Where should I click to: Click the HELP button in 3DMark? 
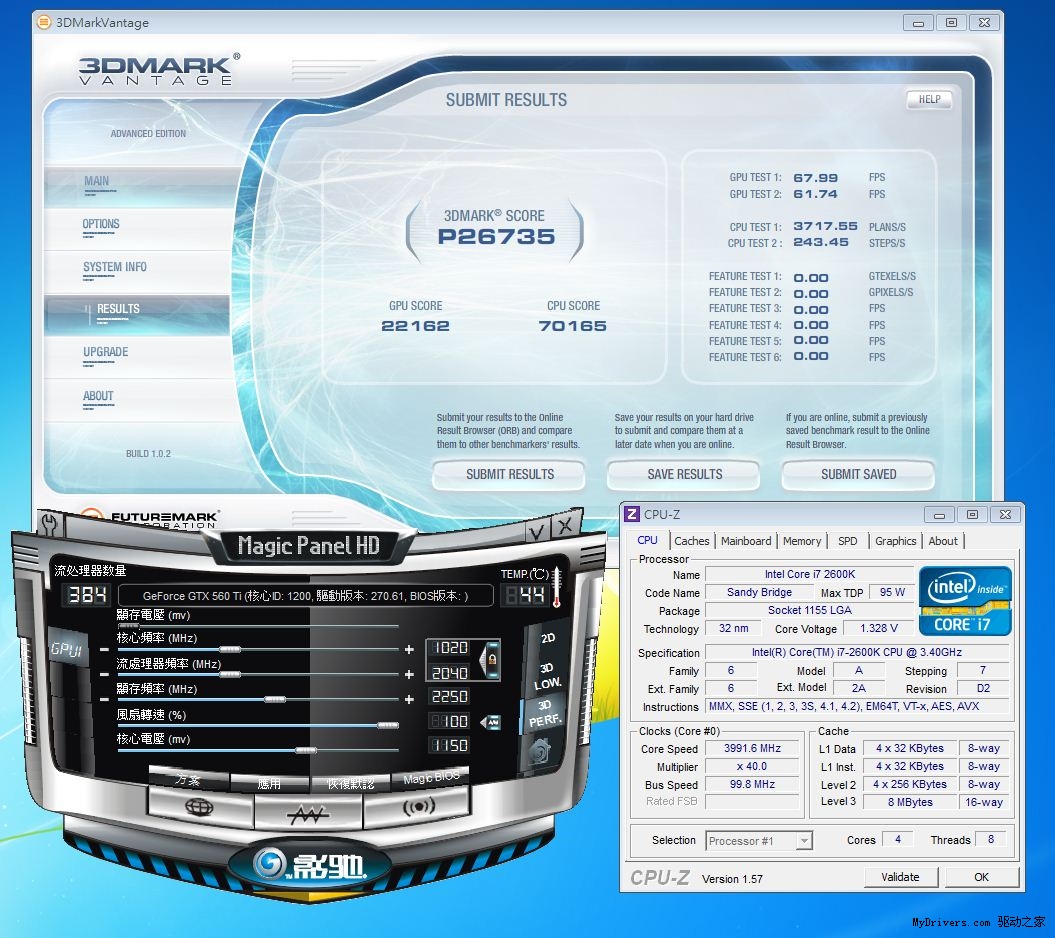click(x=929, y=100)
